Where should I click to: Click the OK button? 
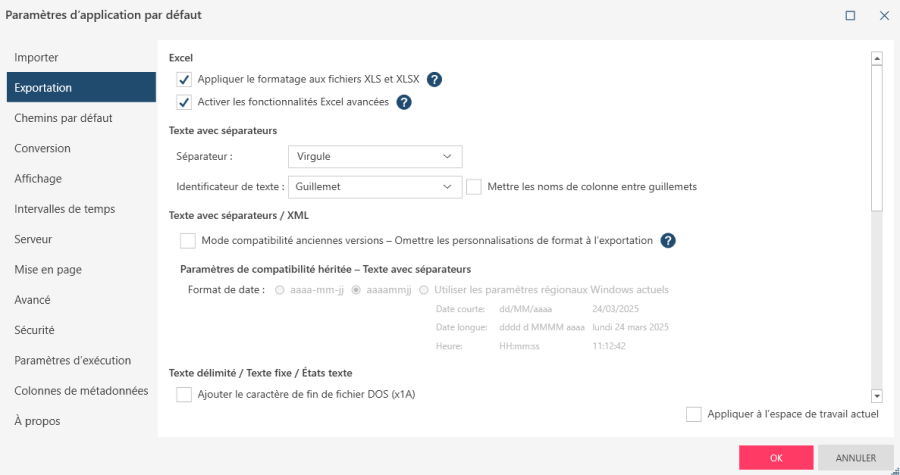775,458
